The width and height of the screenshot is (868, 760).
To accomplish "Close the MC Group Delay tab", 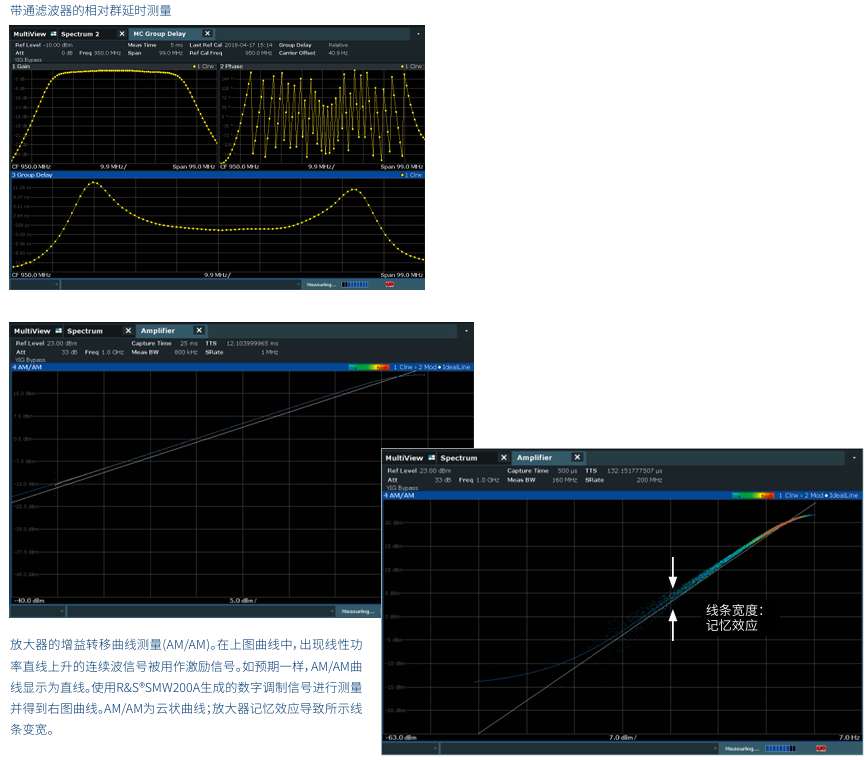I will 207,33.
